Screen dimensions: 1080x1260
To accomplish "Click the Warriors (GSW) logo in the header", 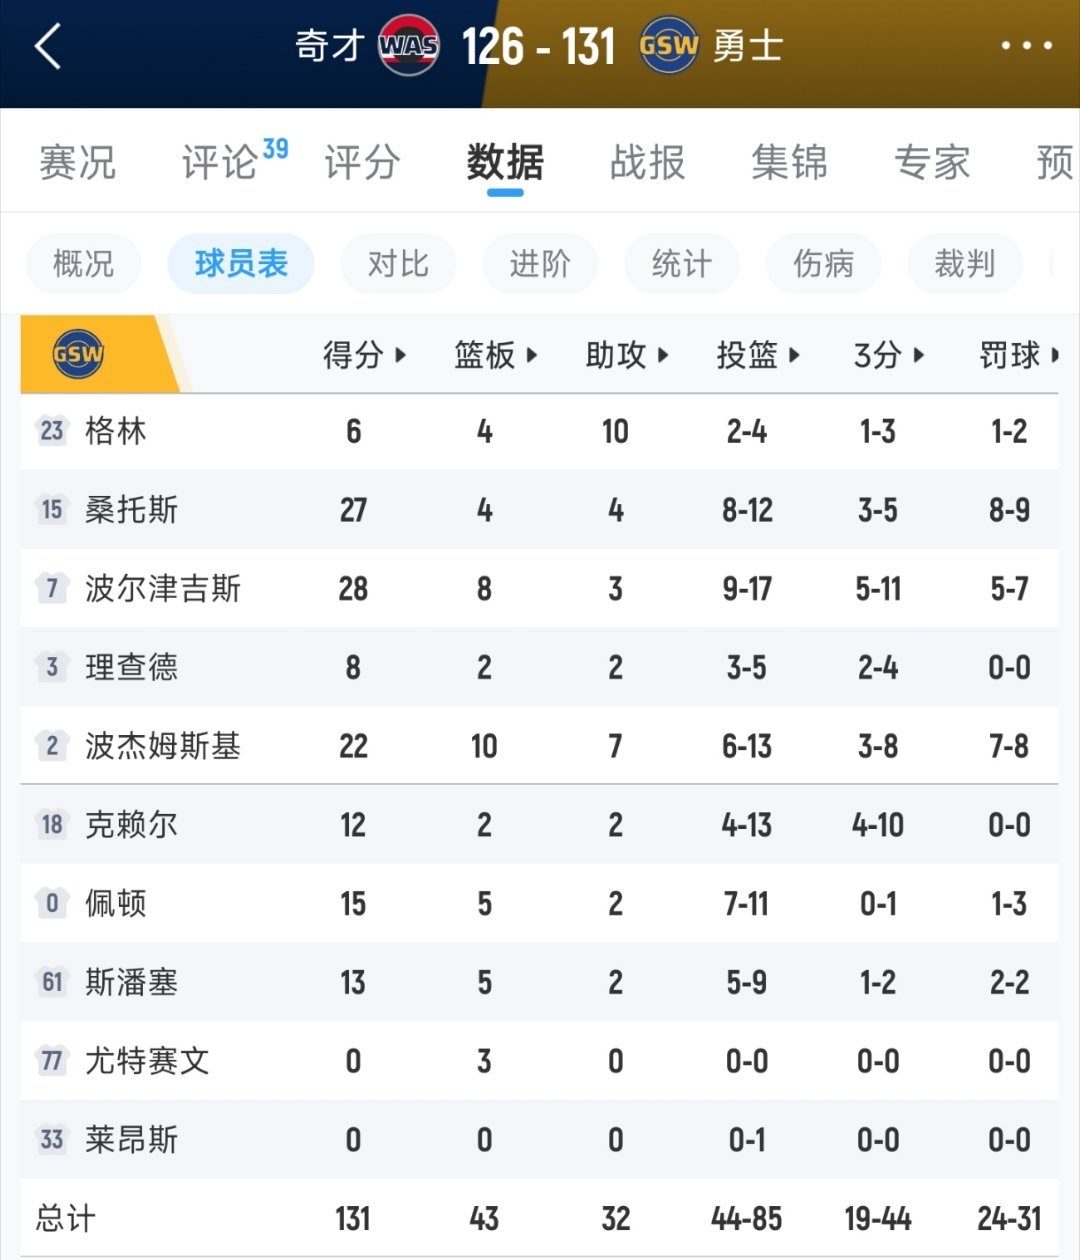I will [x=668, y=44].
